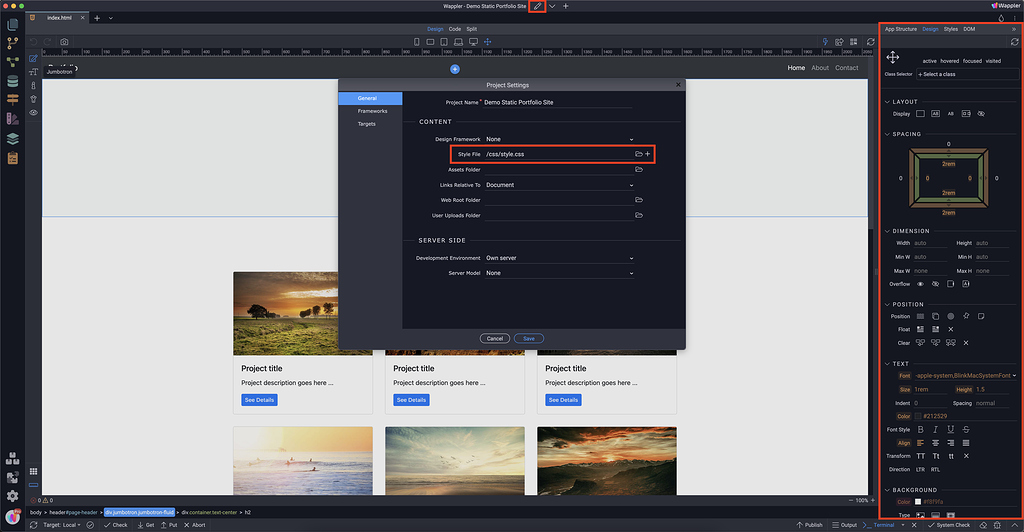Center align text in Align row
The image size is (1024, 532).
coord(935,443)
